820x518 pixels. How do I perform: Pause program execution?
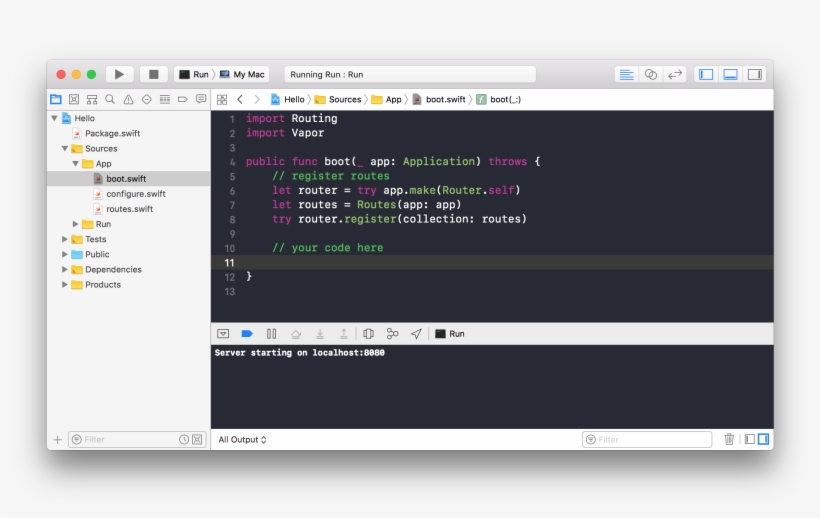tap(271, 333)
